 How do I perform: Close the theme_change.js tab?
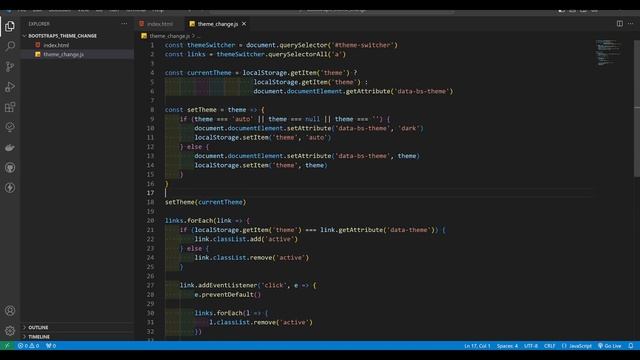244,24
